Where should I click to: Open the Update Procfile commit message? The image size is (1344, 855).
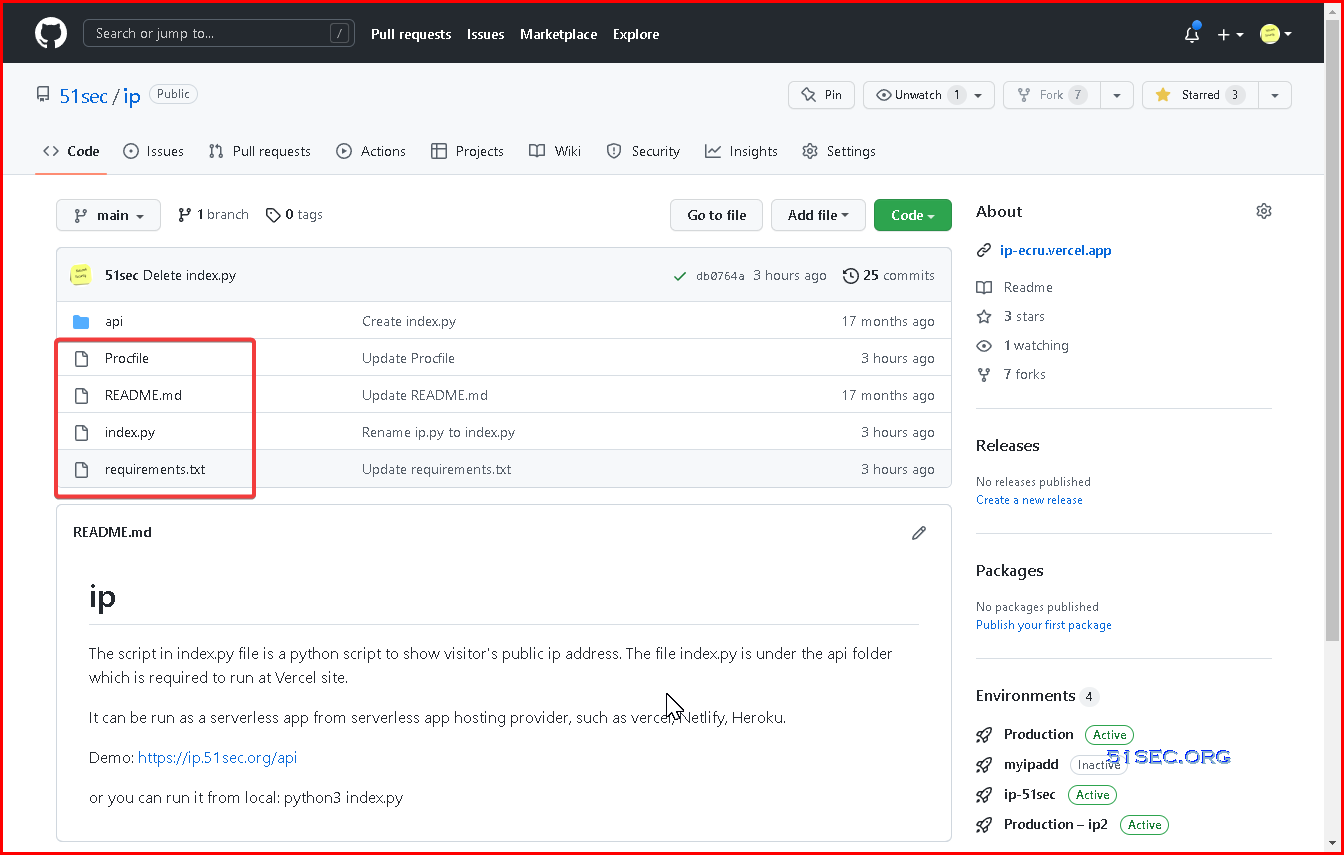tap(408, 358)
